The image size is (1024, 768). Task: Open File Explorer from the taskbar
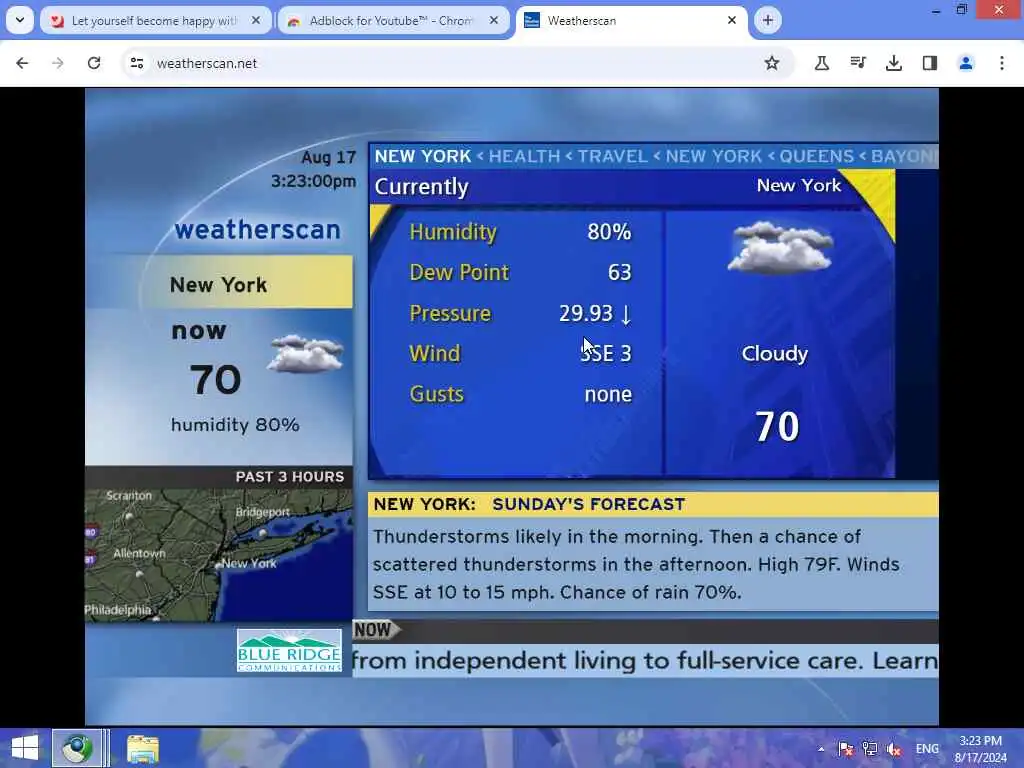(x=142, y=748)
